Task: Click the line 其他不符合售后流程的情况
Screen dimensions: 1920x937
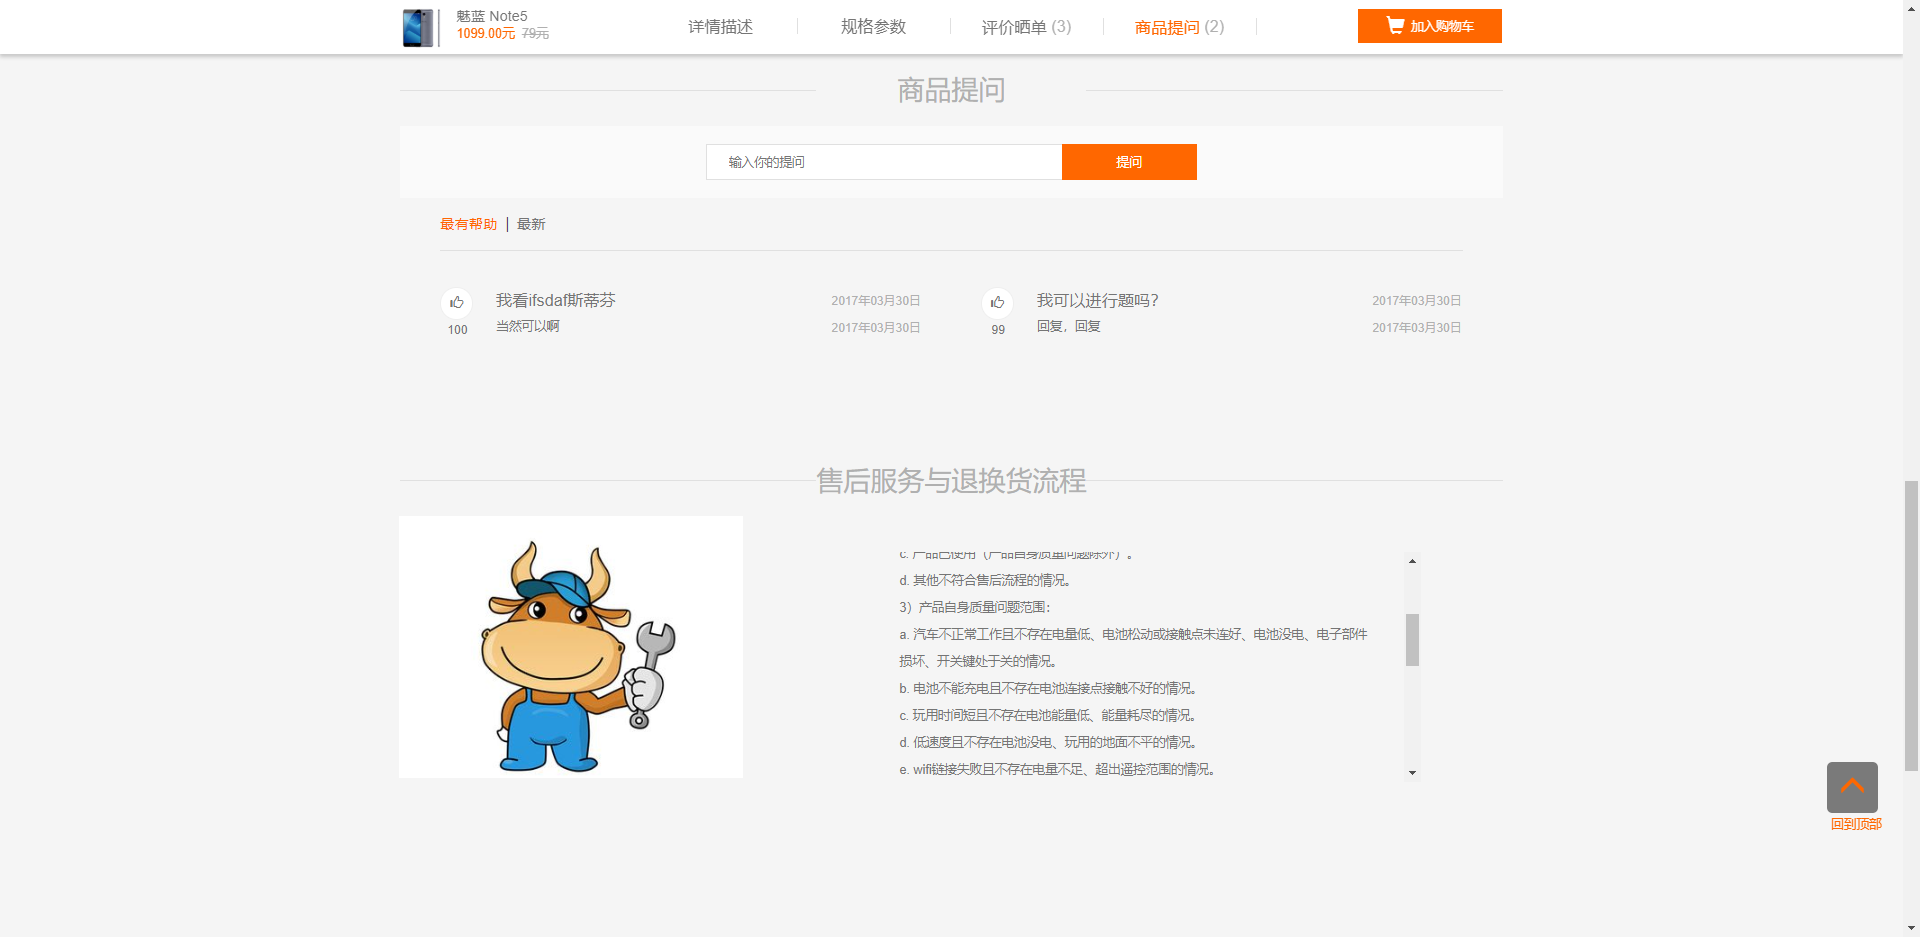Action: 985,580
